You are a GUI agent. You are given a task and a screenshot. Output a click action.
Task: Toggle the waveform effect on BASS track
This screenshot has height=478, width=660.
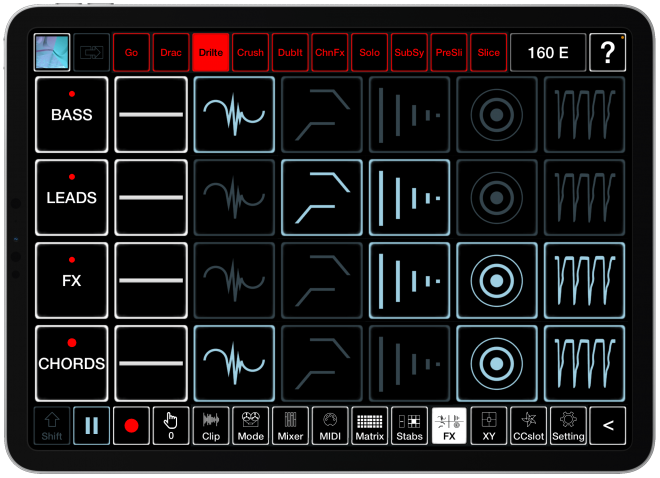233,115
